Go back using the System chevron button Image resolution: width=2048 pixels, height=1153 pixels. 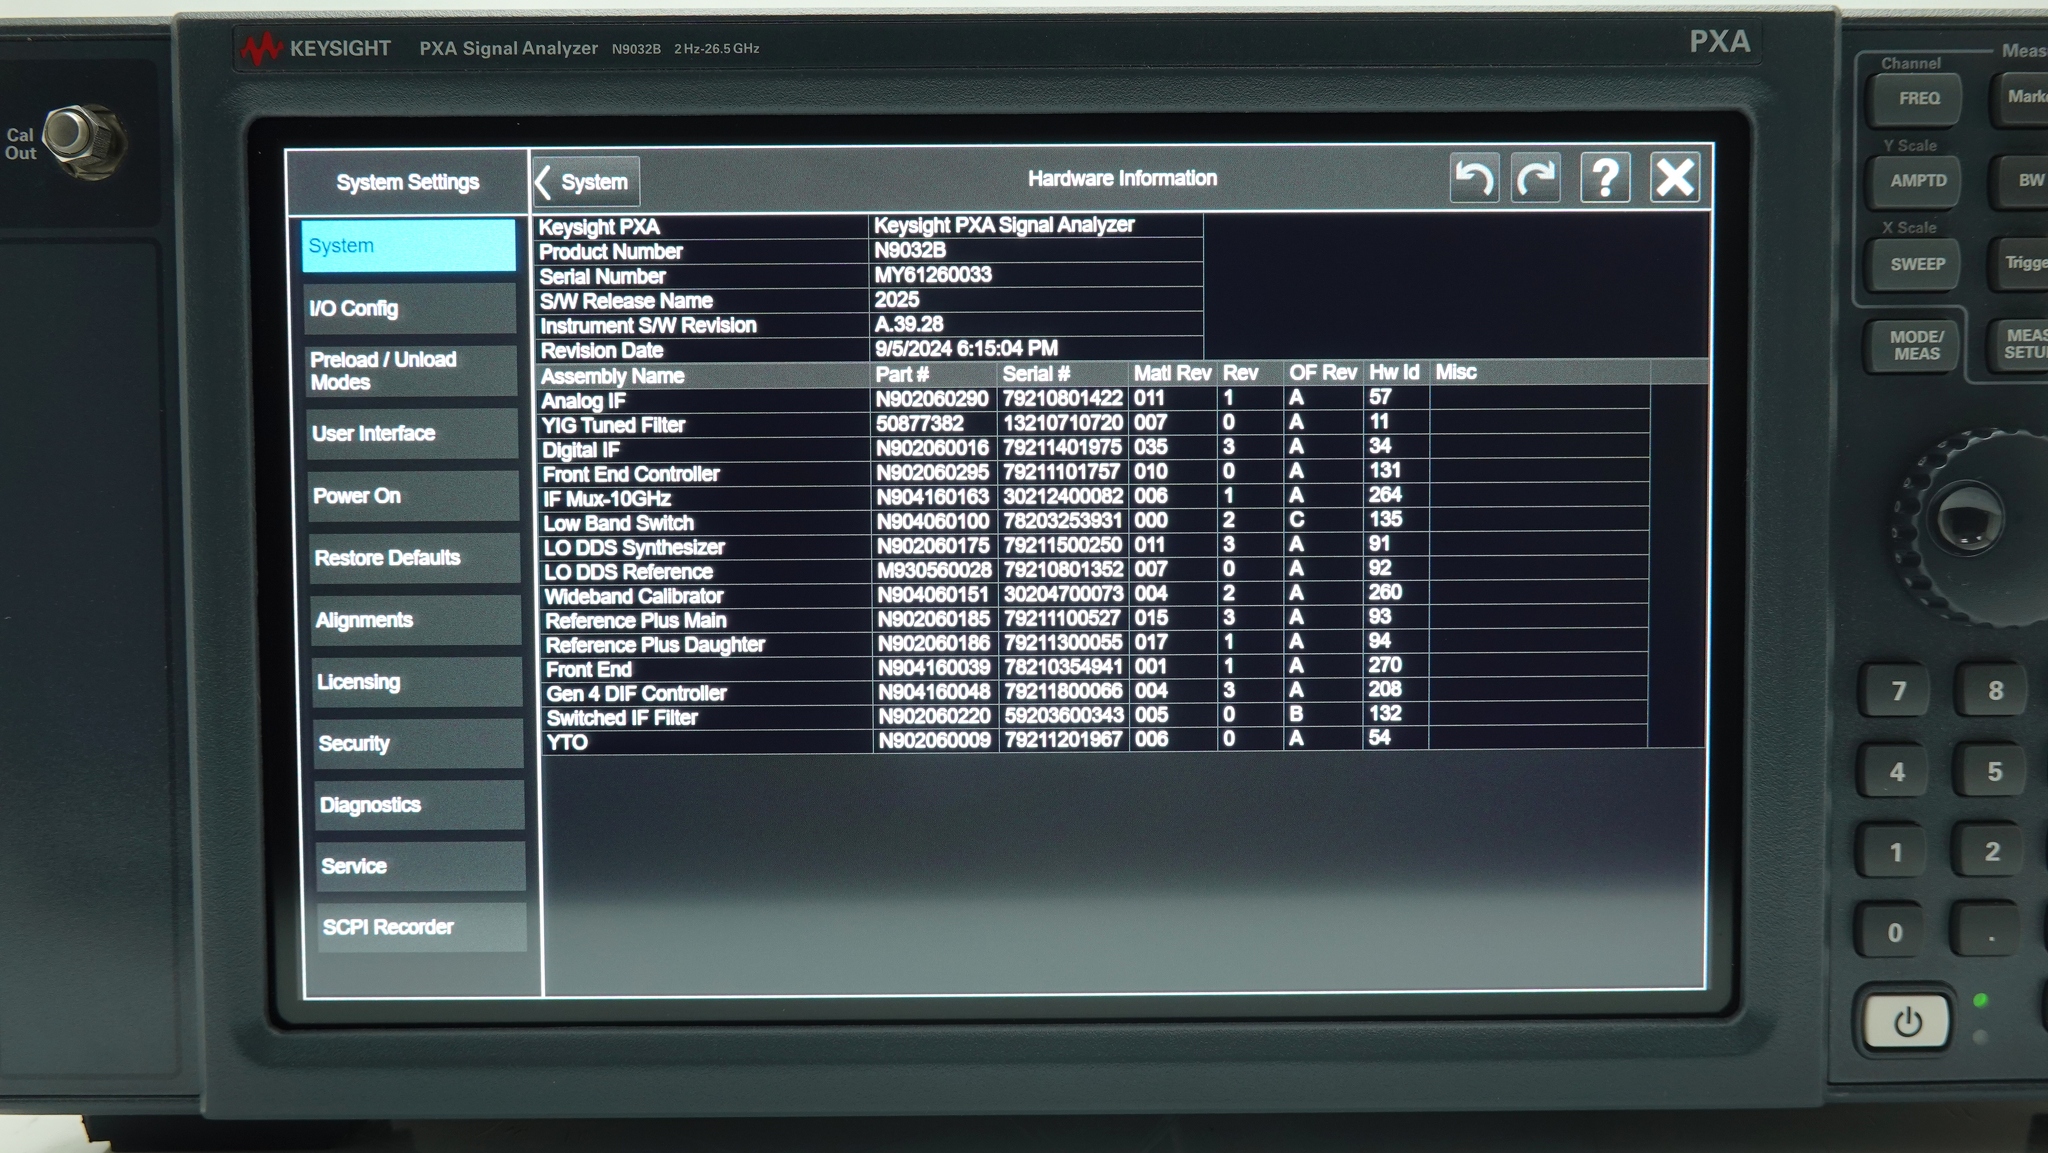pos(585,182)
